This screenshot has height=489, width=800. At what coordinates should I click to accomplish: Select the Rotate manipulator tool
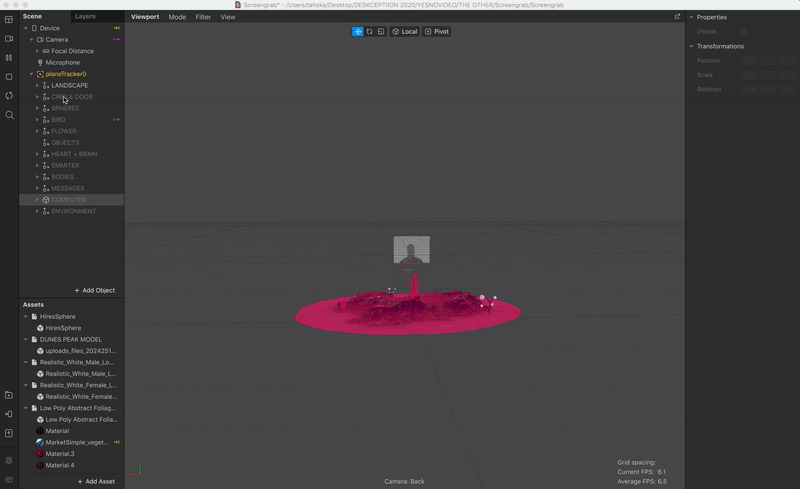pos(369,32)
